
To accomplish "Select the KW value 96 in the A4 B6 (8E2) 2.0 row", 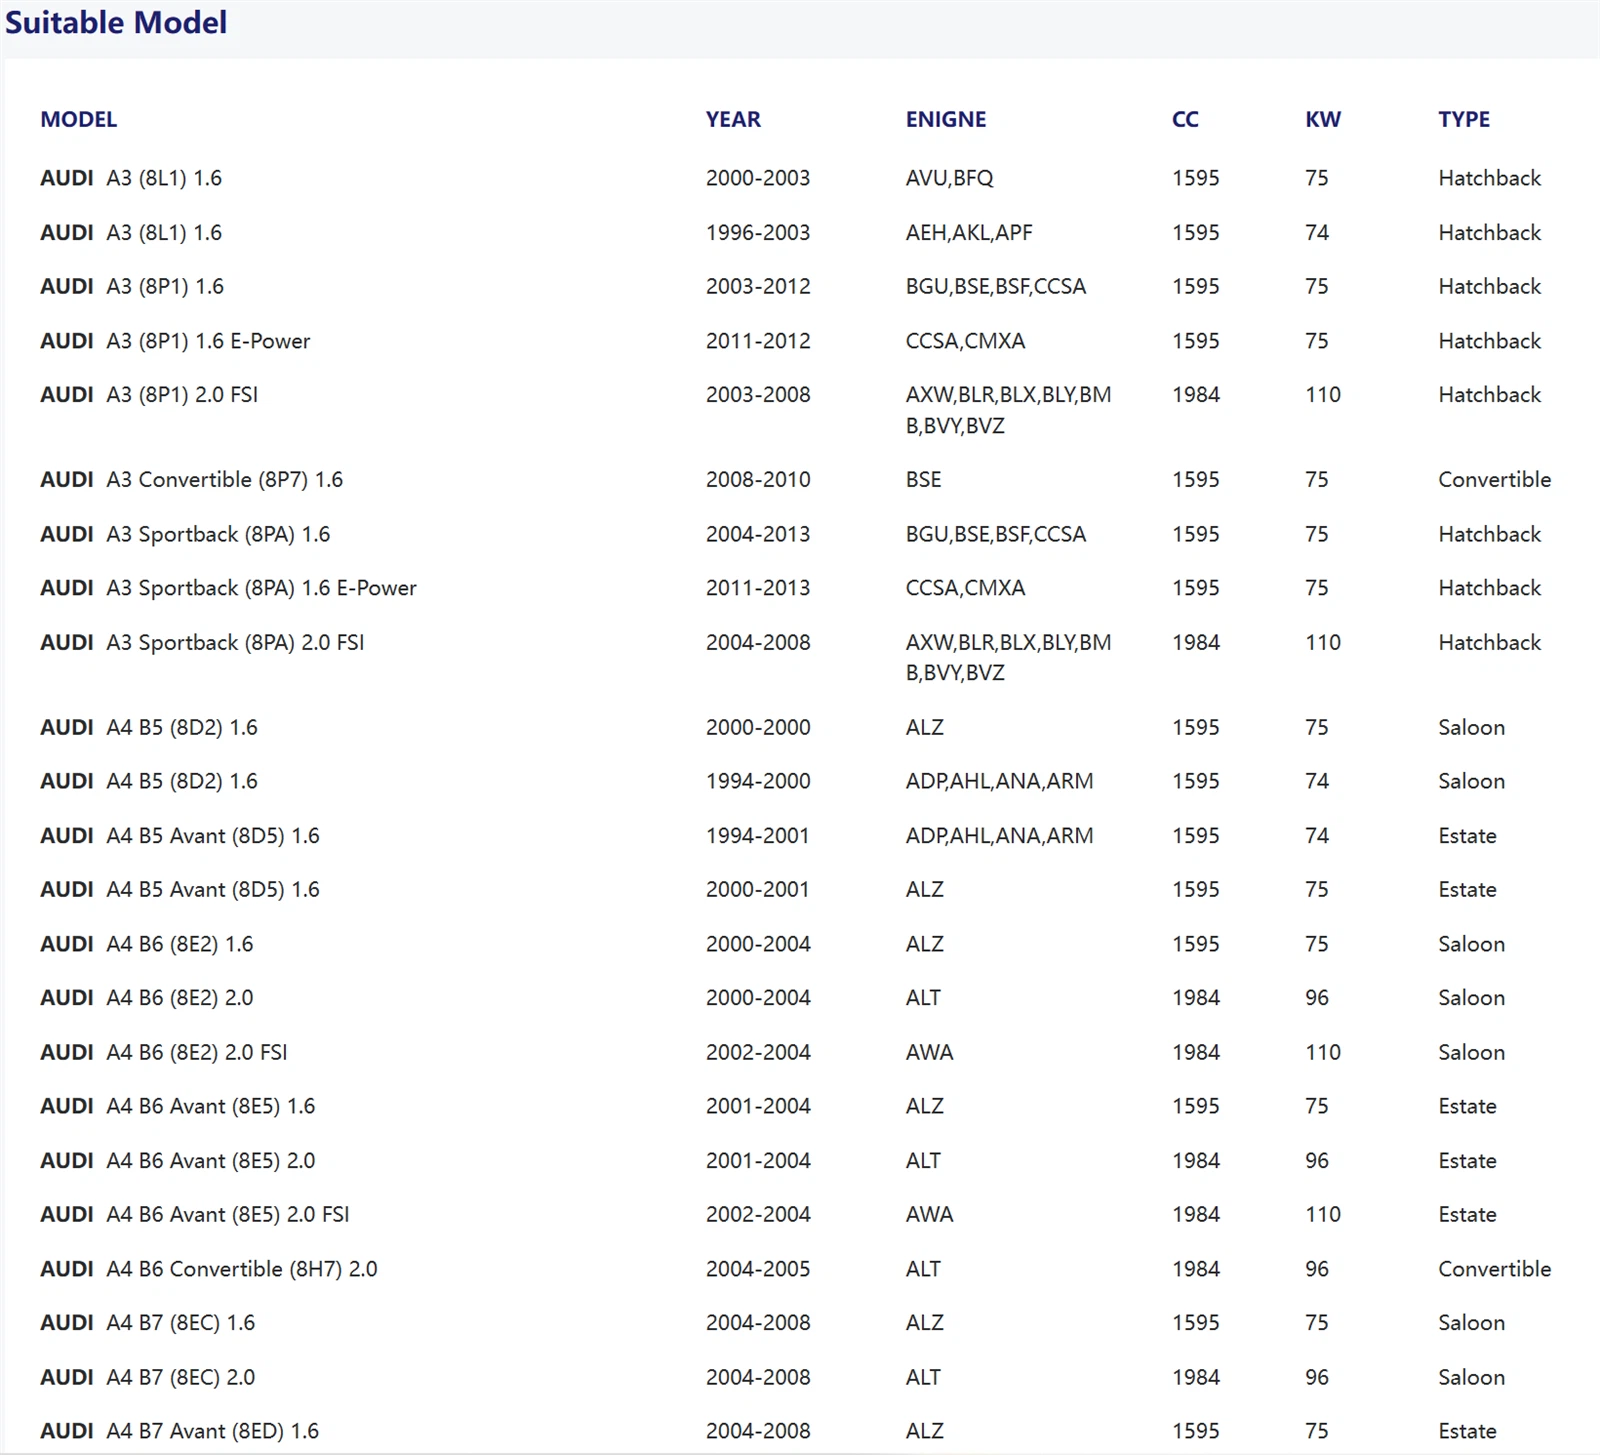I will pyautogui.click(x=1317, y=998).
